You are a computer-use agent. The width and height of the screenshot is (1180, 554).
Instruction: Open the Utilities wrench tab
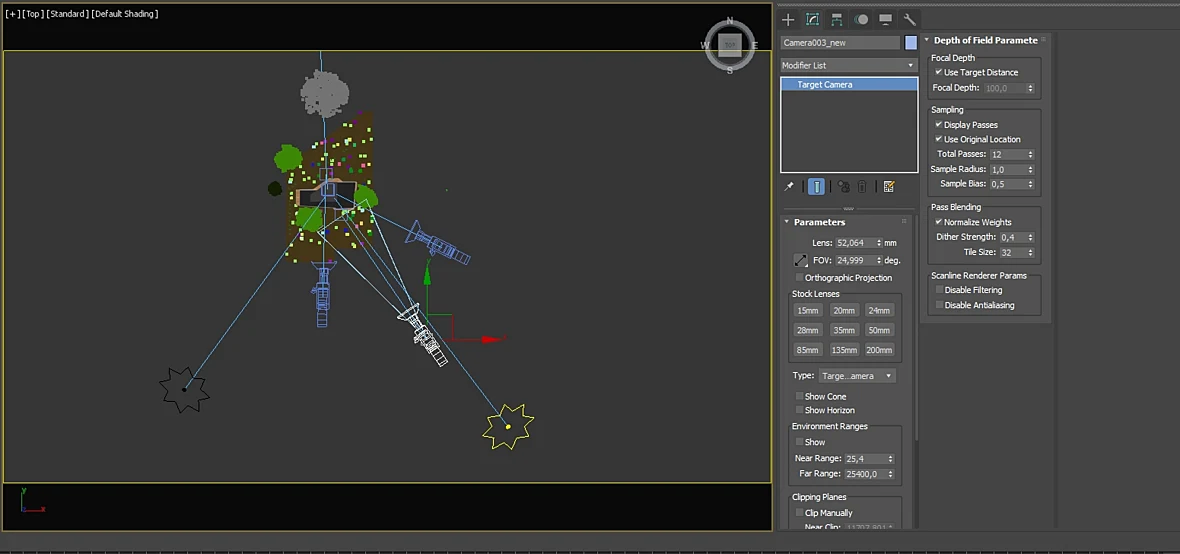[909, 20]
